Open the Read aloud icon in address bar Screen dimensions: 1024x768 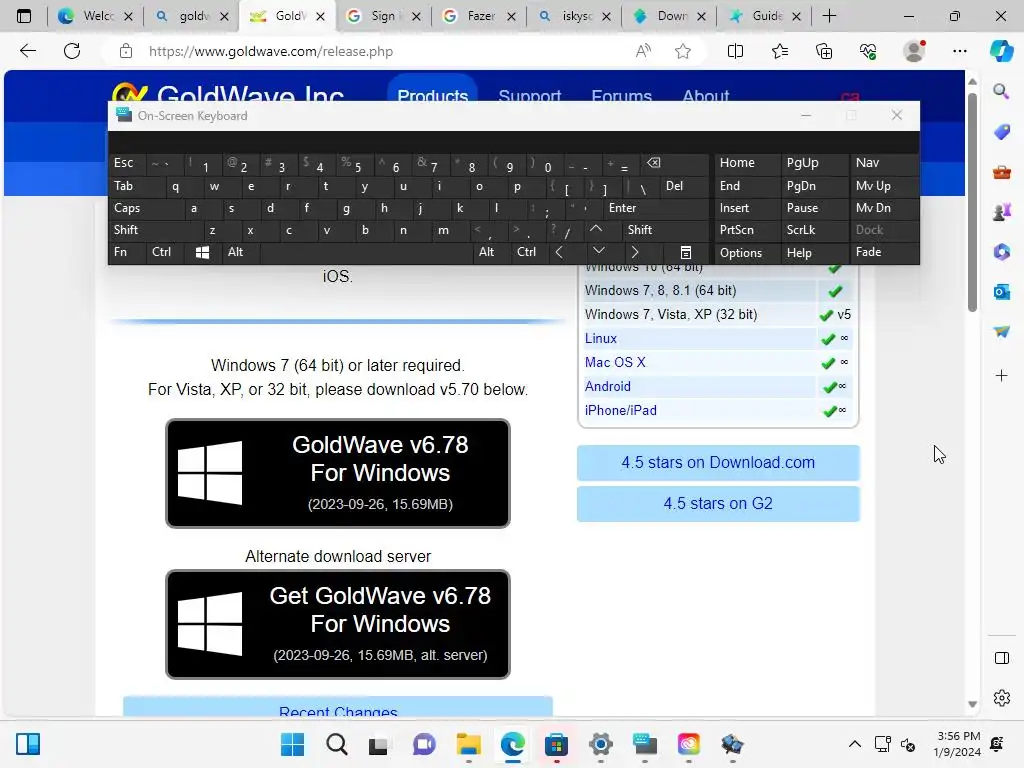[x=643, y=51]
